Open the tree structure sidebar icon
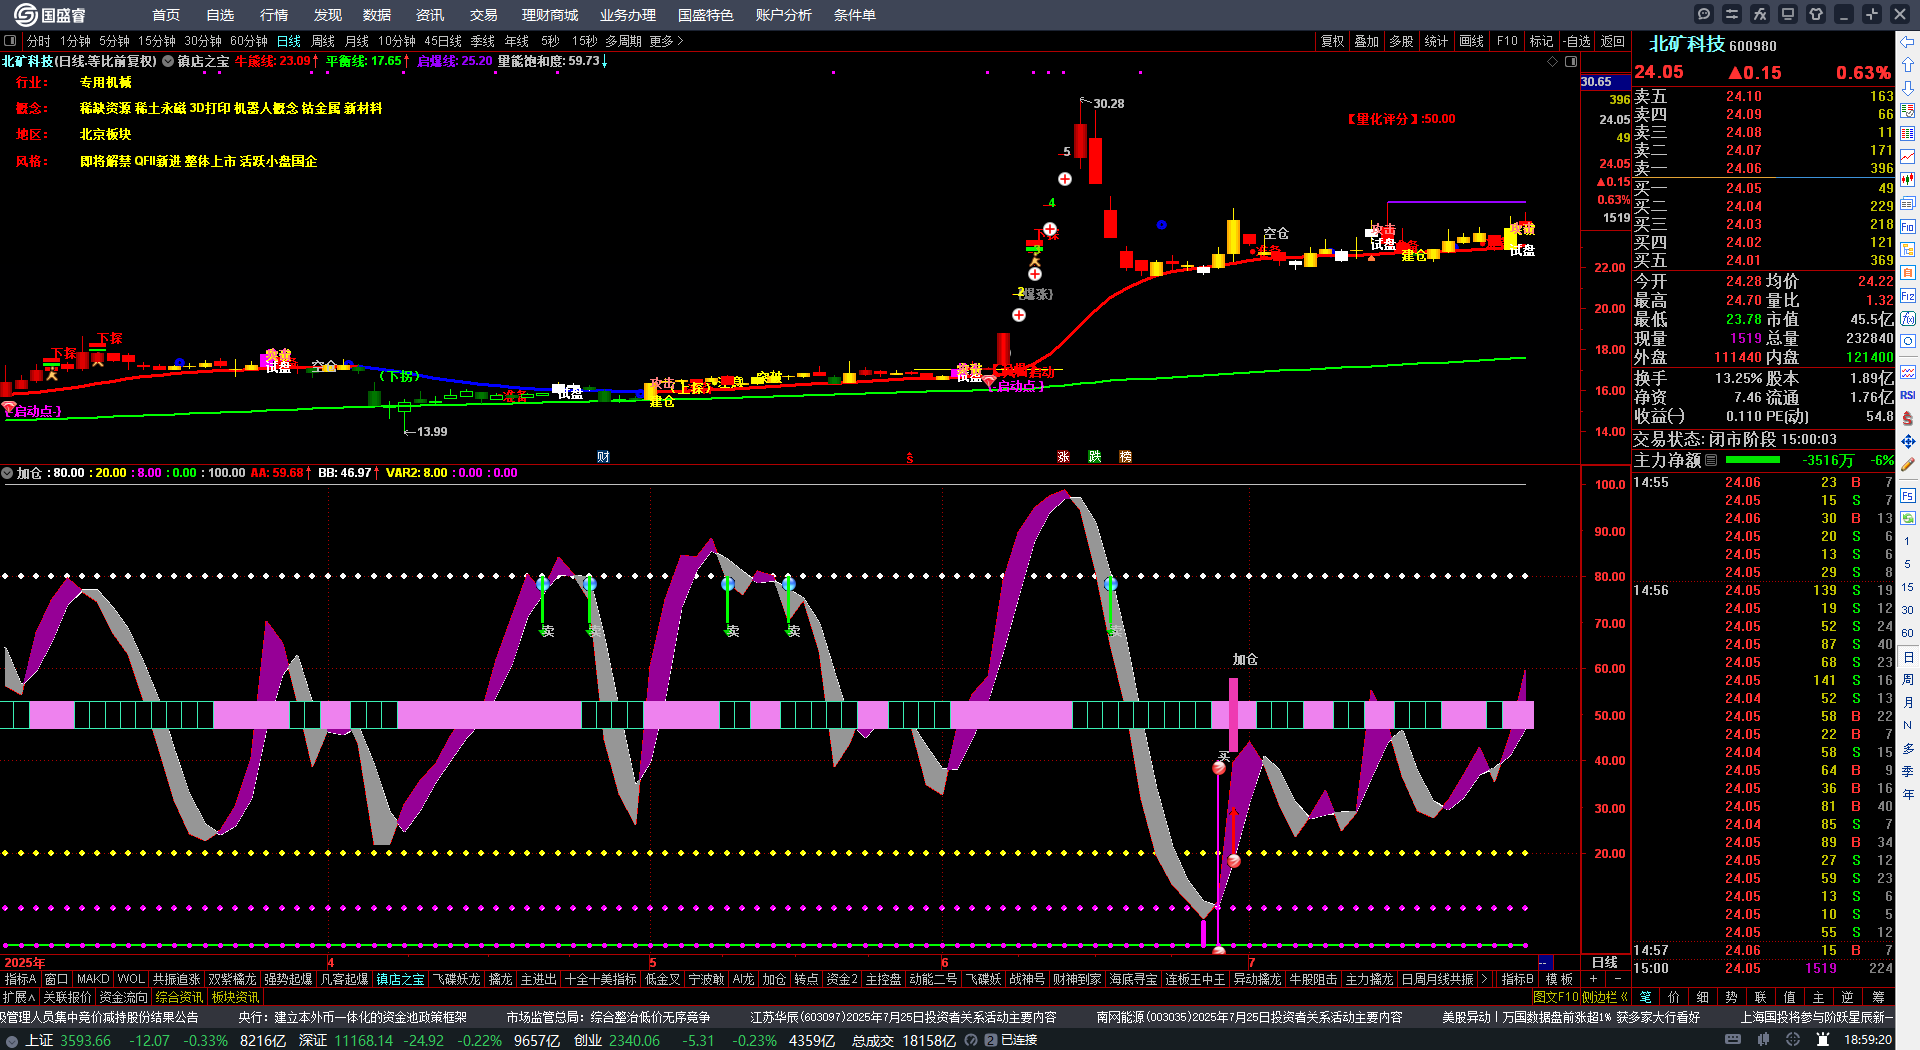Image resolution: width=1920 pixels, height=1050 pixels. point(1908,249)
